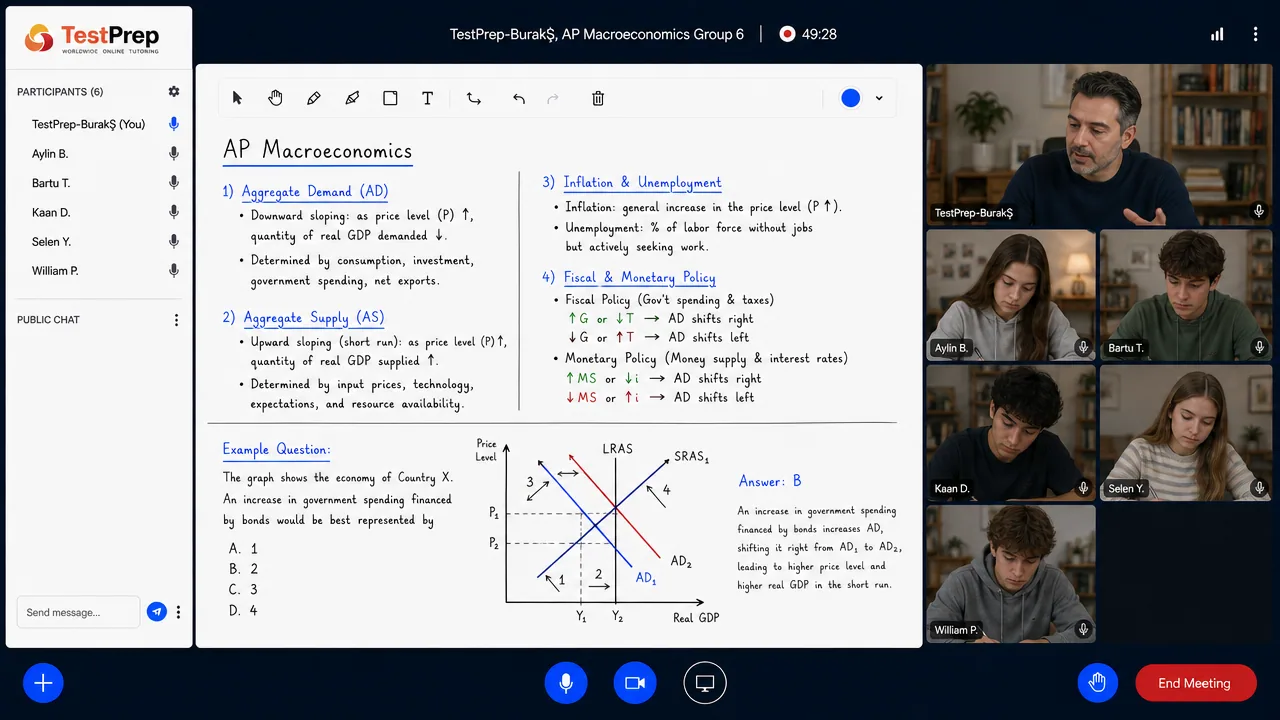Delete with the trash can icon
Viewport: 1280px width, 720px height.
598,98
